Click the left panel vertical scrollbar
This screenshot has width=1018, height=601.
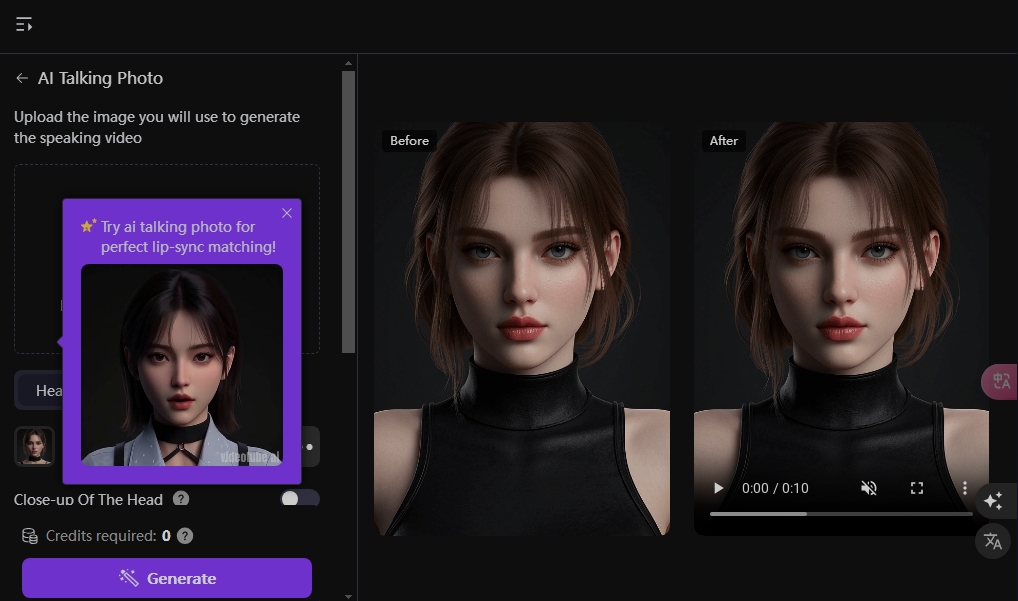[348, 210]
